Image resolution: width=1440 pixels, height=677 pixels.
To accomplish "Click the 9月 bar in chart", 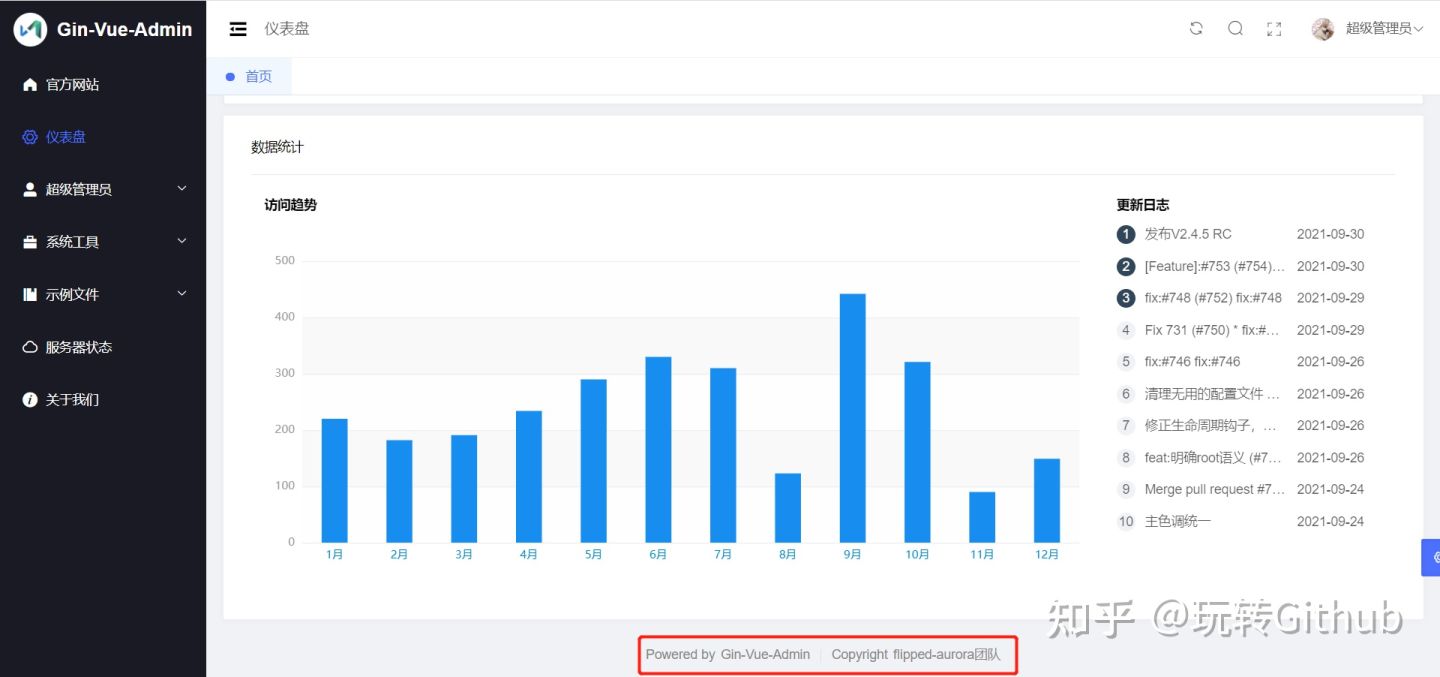I will (x=852, y=418).
